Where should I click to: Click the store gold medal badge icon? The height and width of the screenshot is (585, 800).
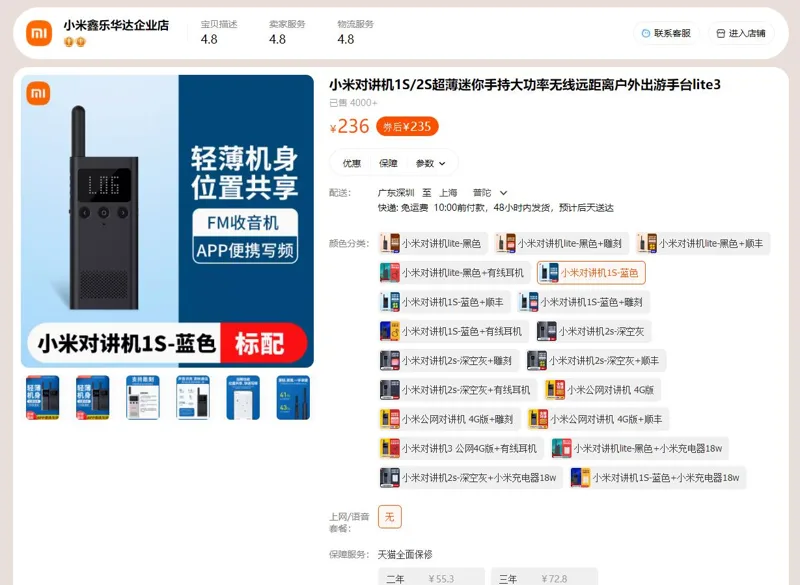tap(74, 42)
